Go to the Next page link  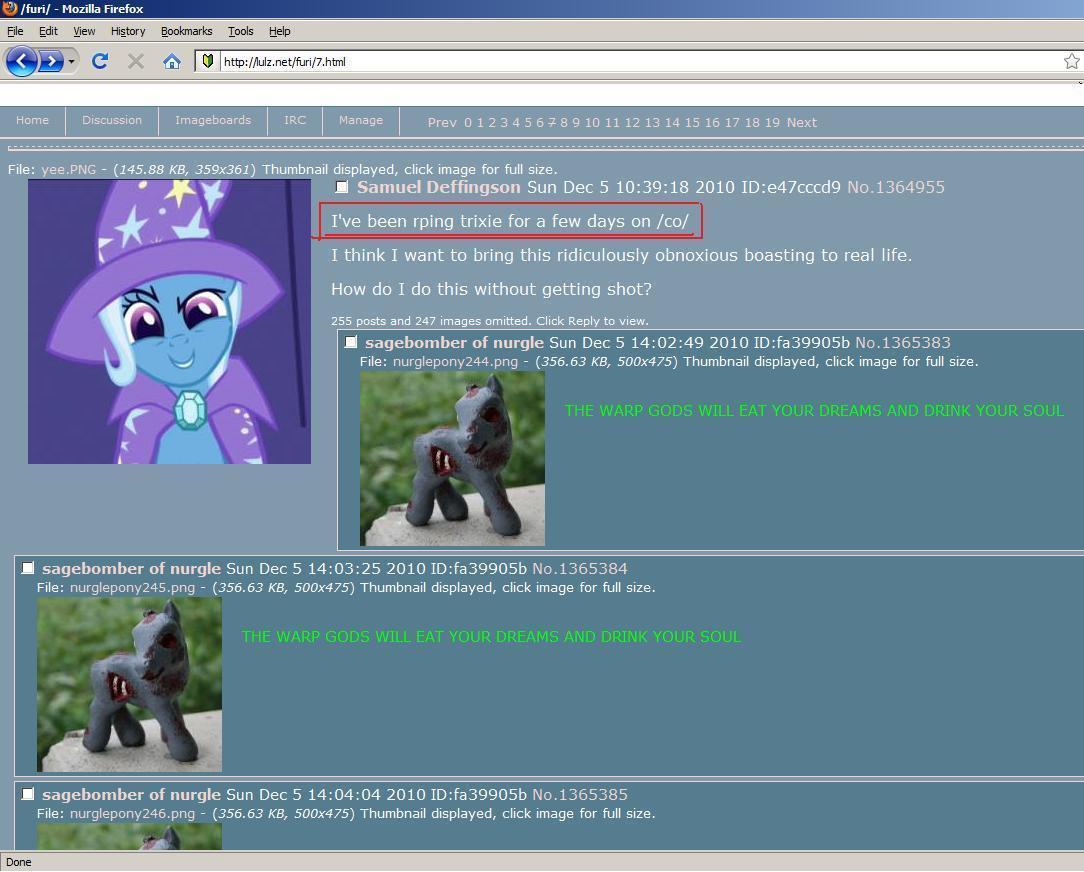[x=801, y=123]
